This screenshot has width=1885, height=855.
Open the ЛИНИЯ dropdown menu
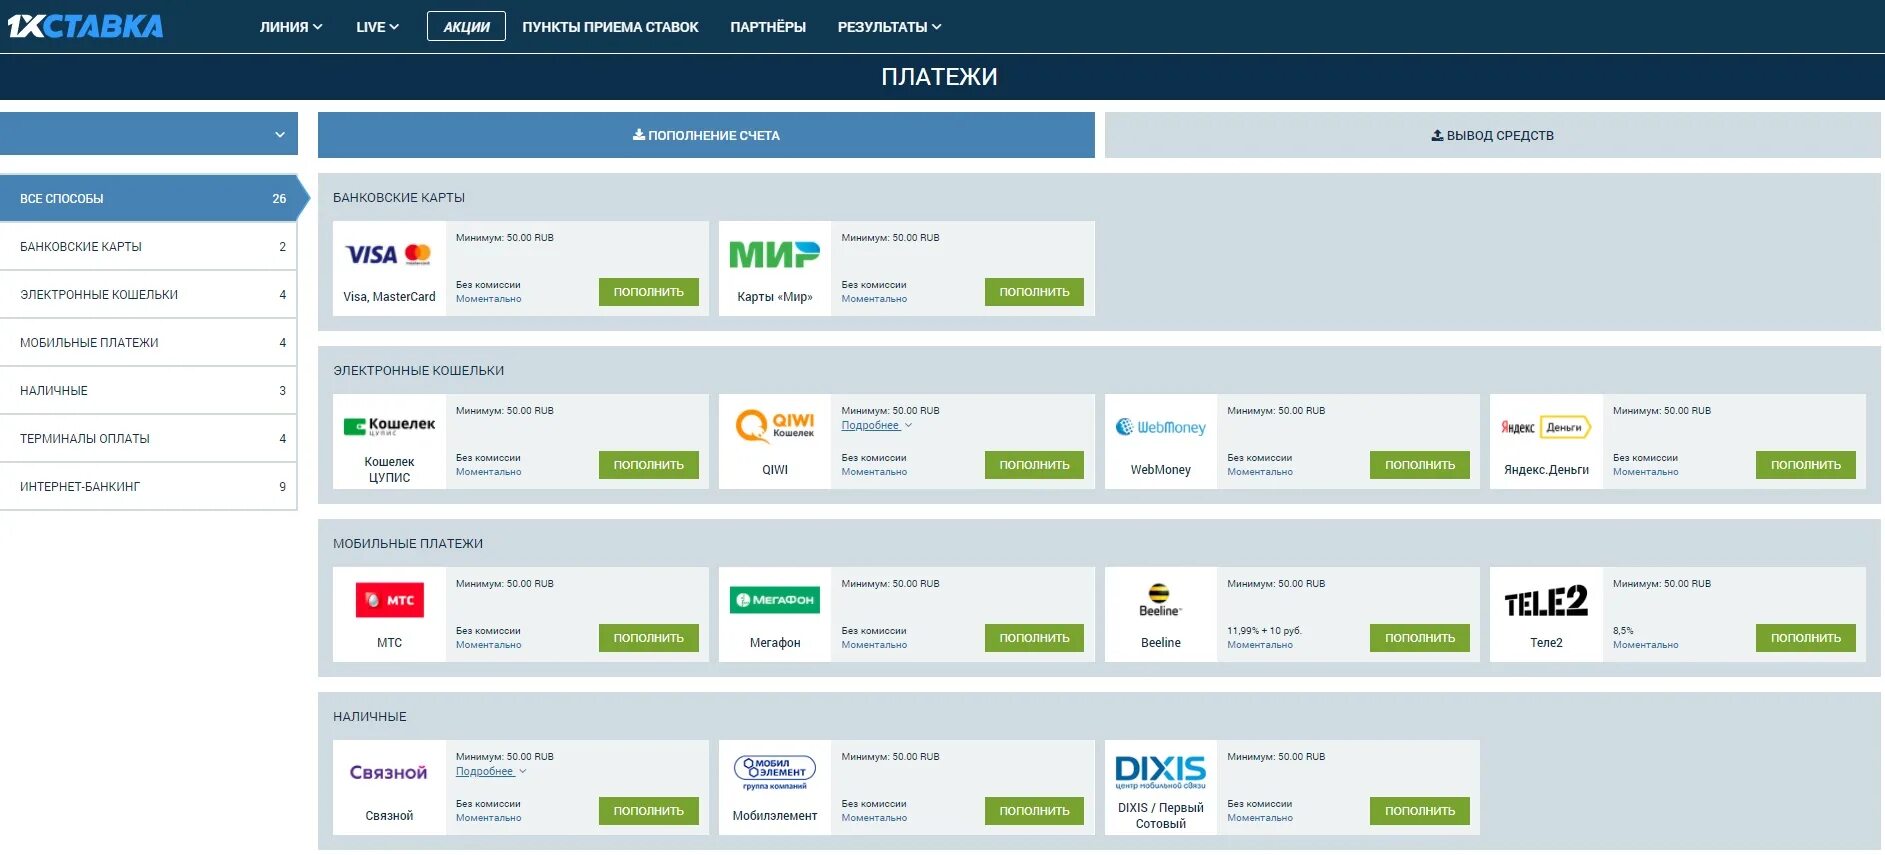point(291,27)
